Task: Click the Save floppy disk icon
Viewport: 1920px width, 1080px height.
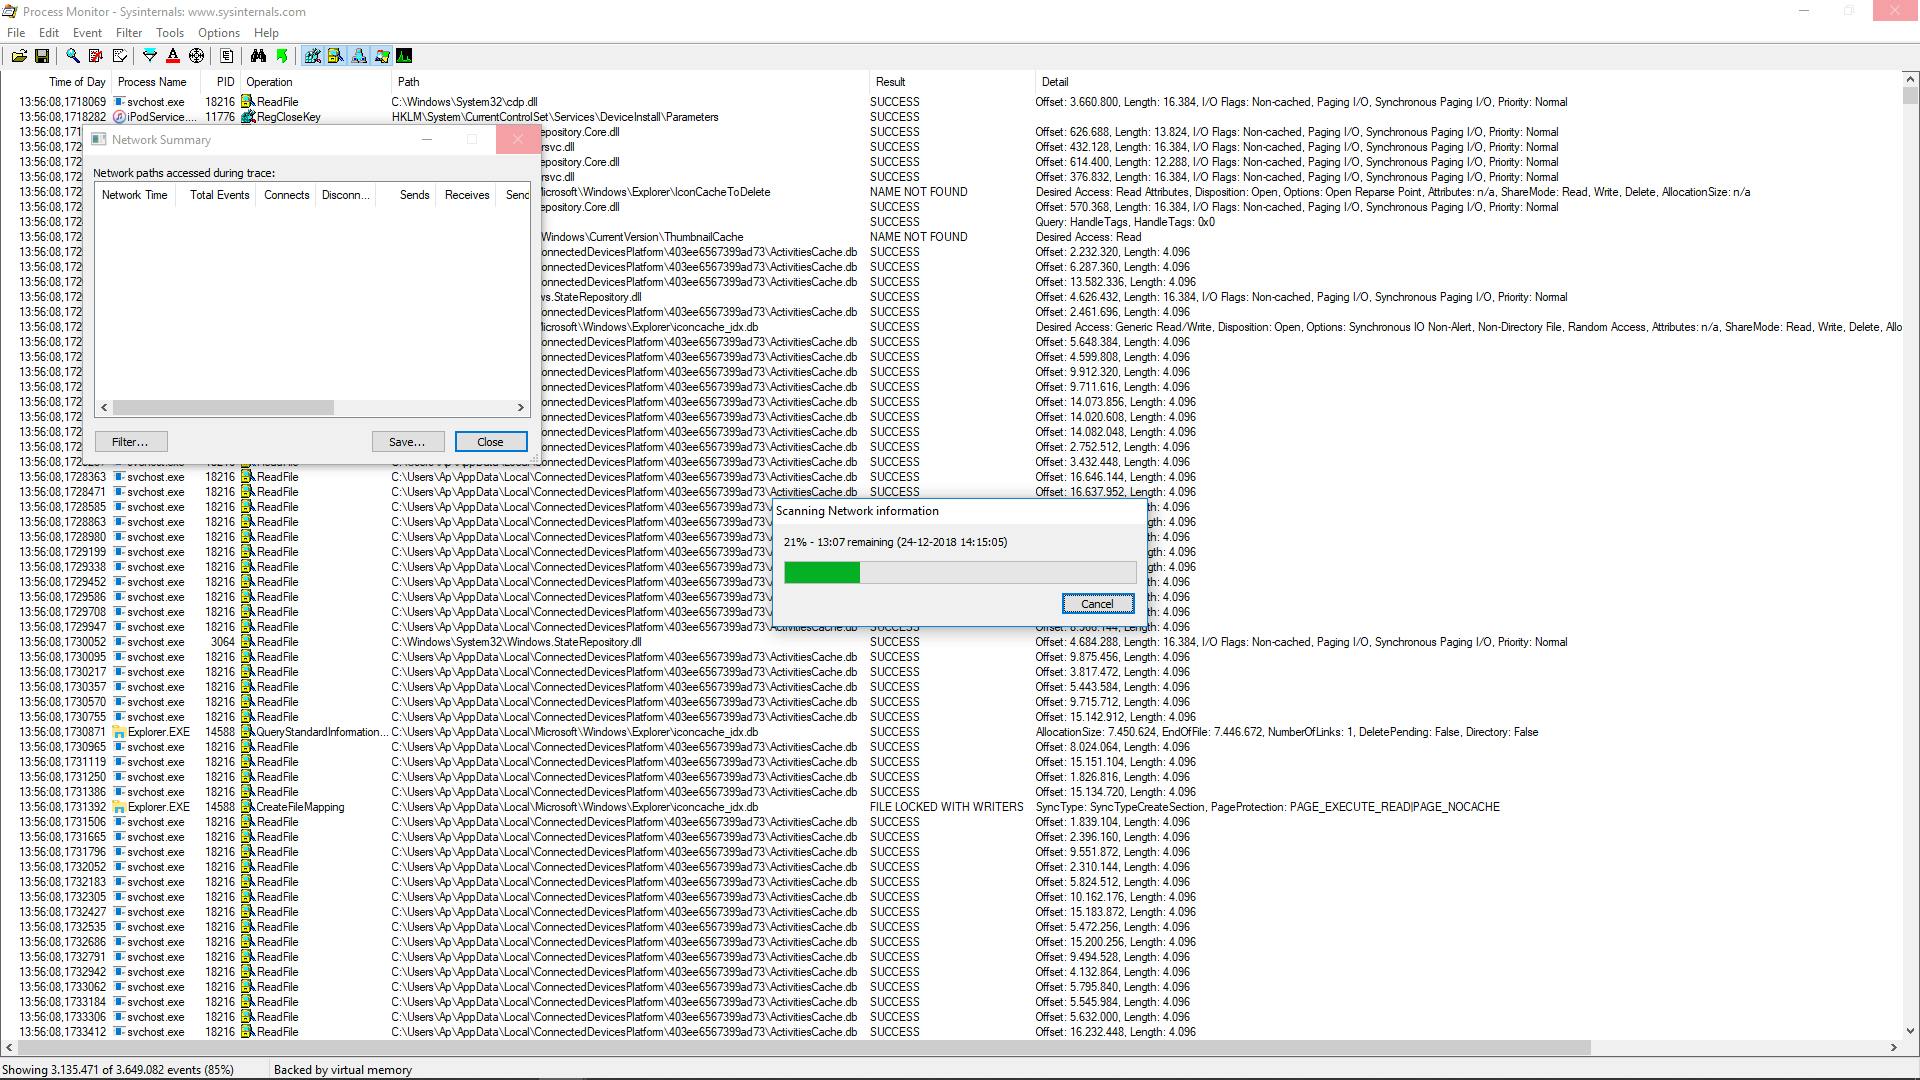Action: coord(42,57)
